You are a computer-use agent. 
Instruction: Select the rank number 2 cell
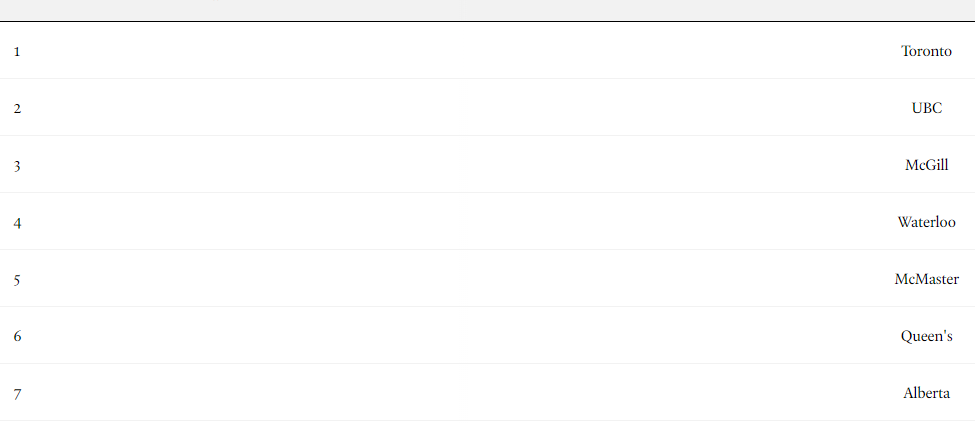[17, 109]
